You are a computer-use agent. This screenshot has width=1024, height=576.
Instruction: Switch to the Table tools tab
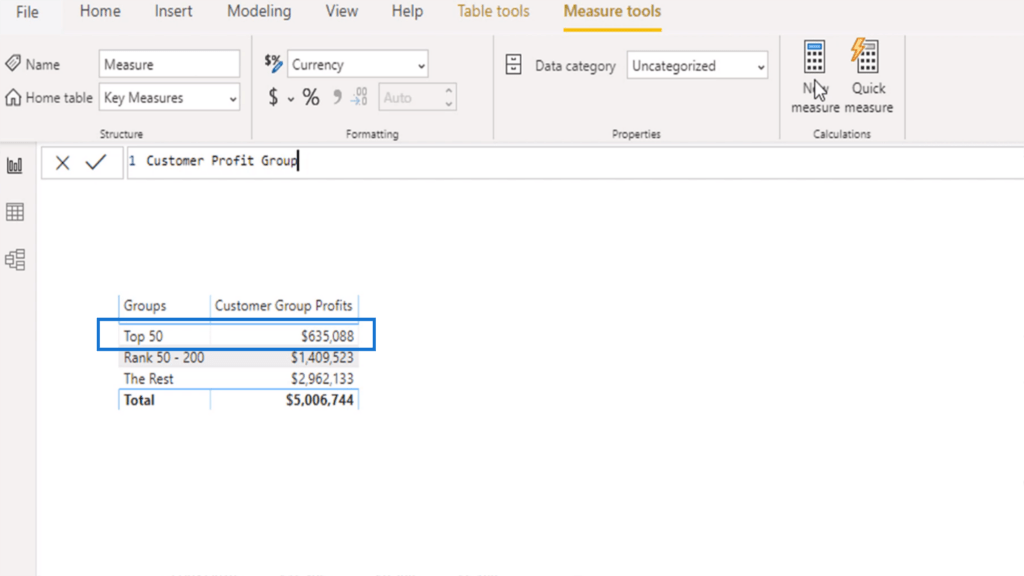(x=493, y=11)
